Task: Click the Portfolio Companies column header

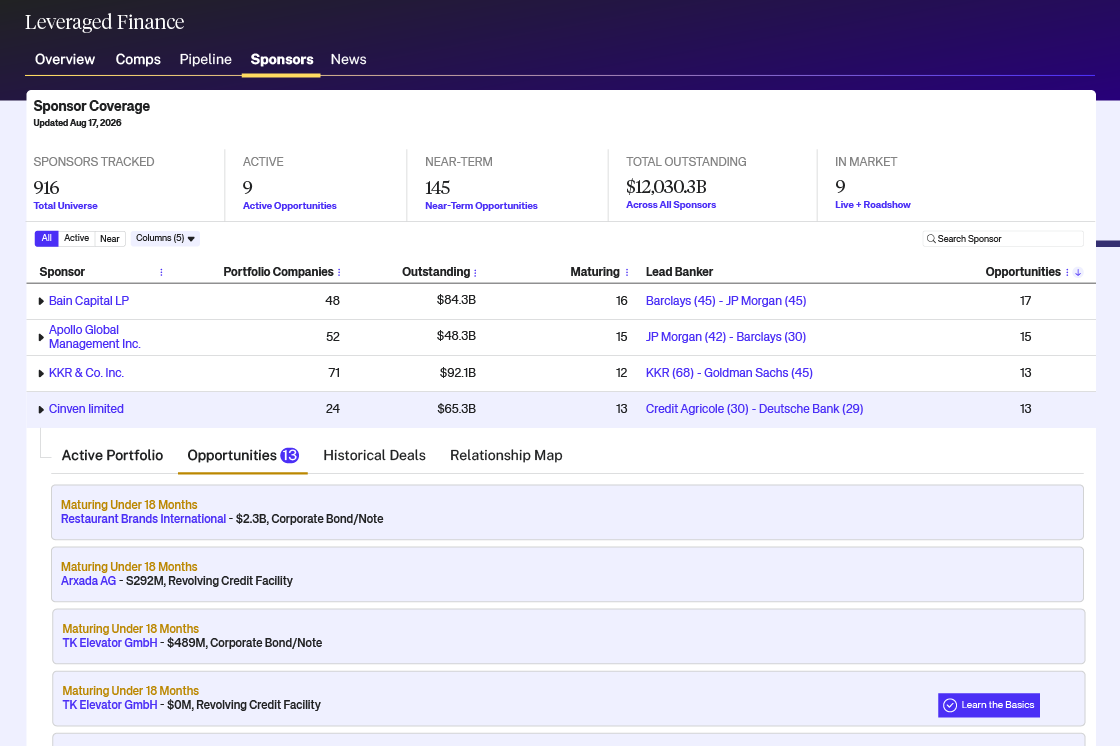Action: point(278,272)
